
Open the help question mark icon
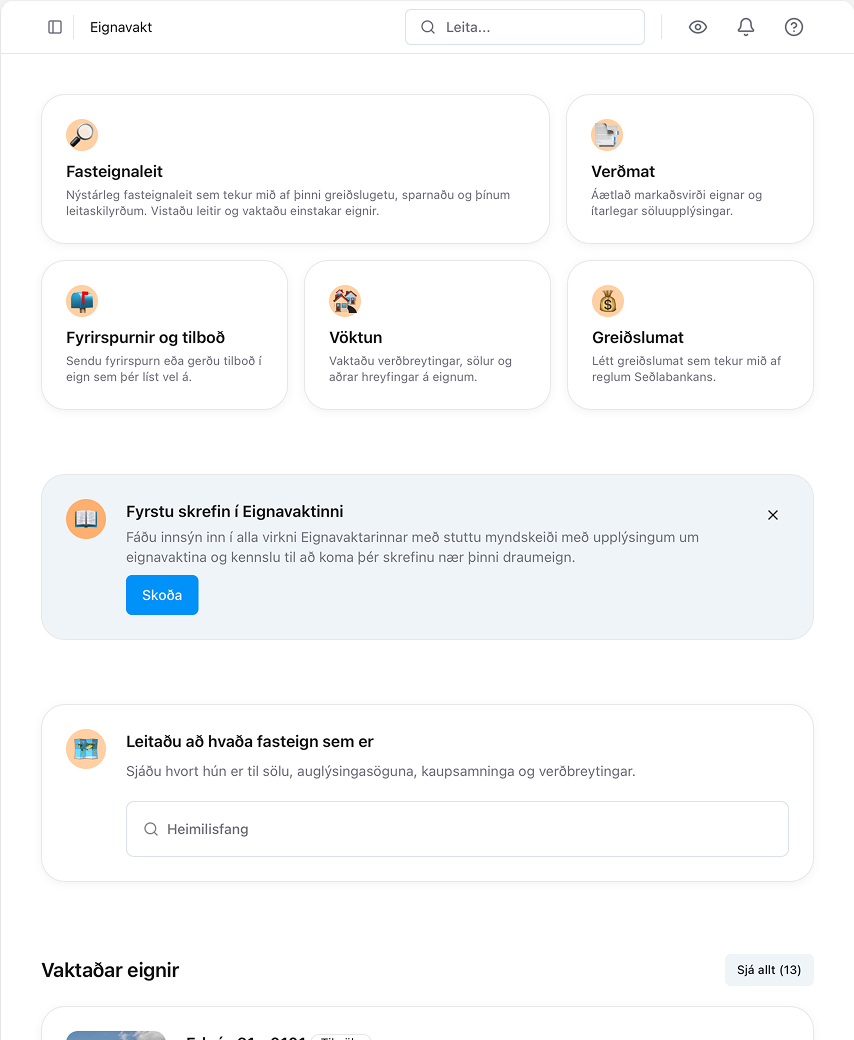pos(794,27)
